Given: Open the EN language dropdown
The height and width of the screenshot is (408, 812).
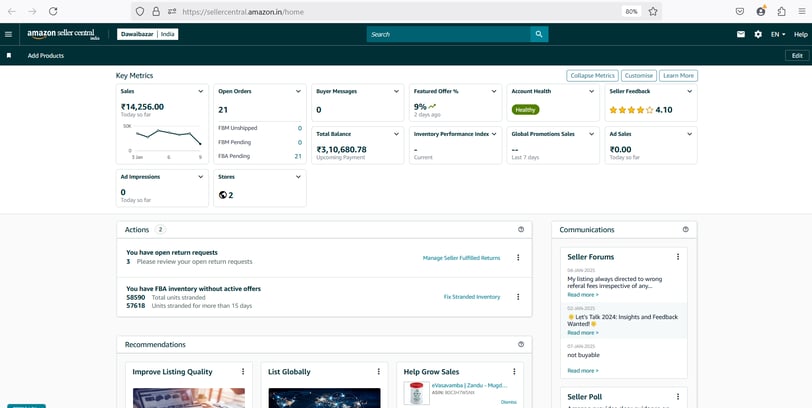Looking at the screenshot, I should point(778,34).
